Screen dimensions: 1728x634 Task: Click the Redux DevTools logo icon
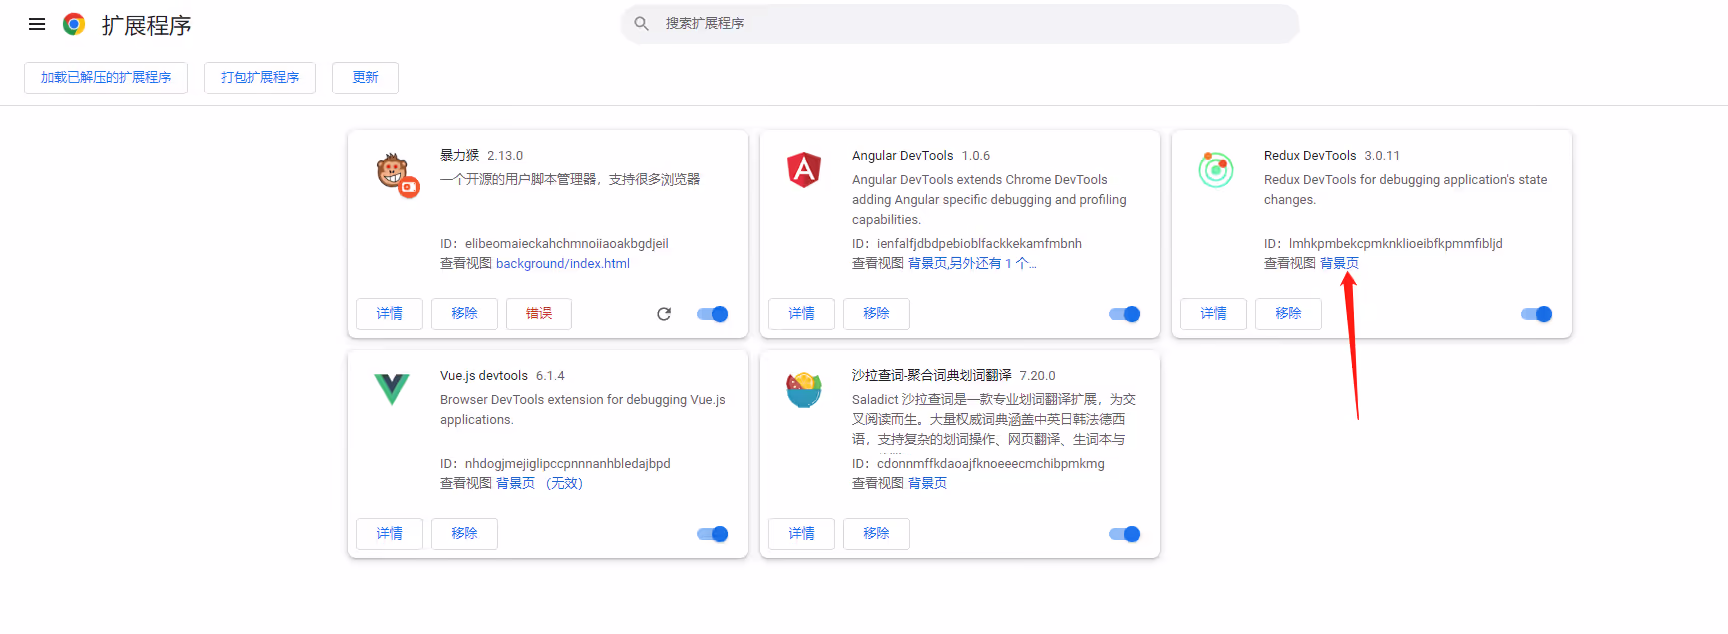pyautogui.click(x=1216, y=170)
